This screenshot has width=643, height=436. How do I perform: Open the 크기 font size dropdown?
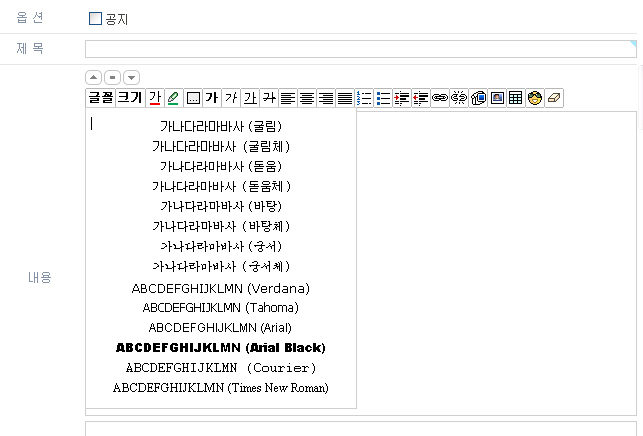point(130,98)
